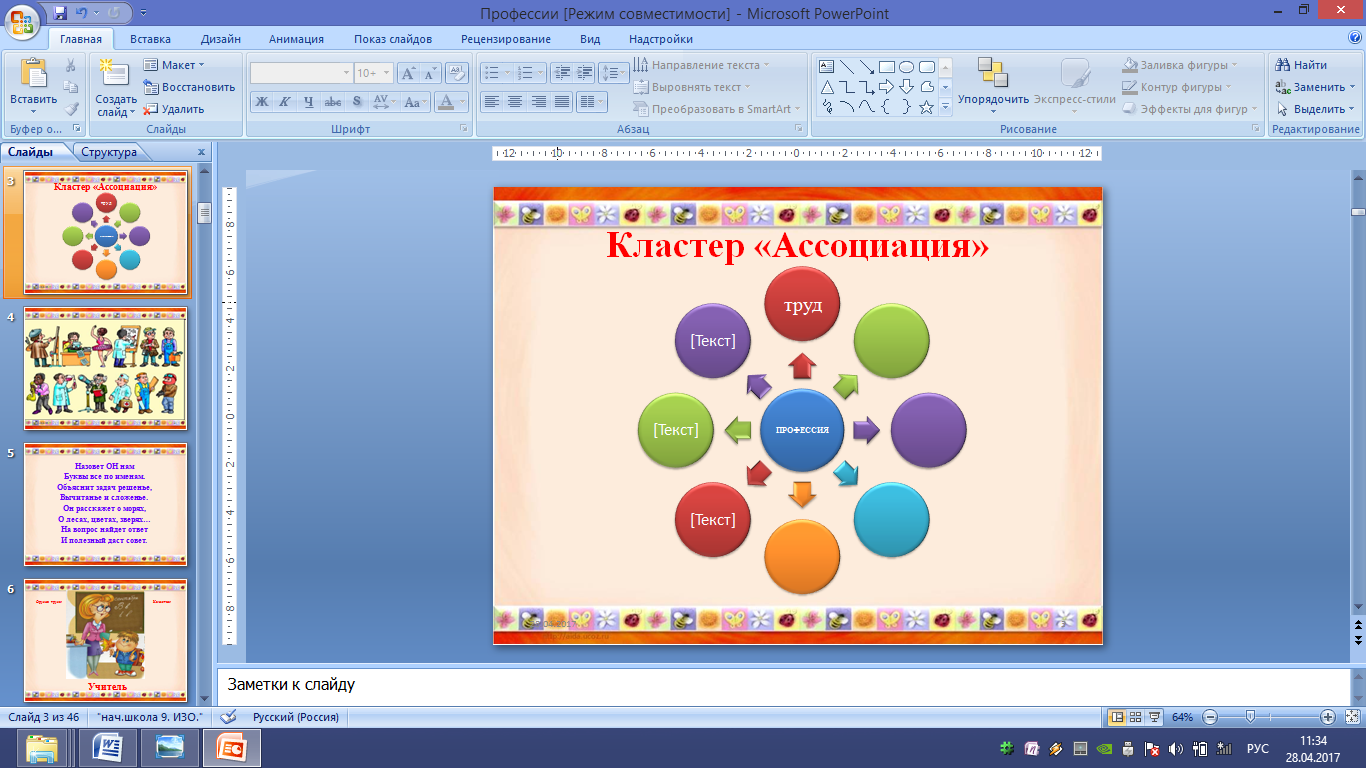
Task: Toggle text shadow S formatting
Action: pos(356,101)
